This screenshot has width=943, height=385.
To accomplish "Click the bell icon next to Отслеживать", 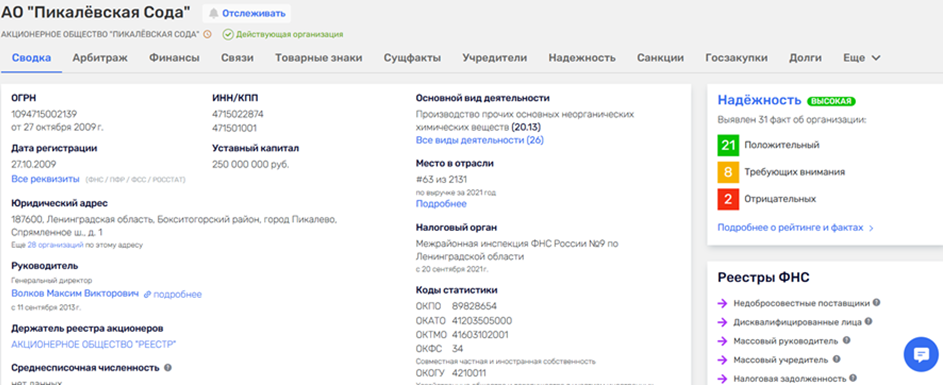I will 213,13.
